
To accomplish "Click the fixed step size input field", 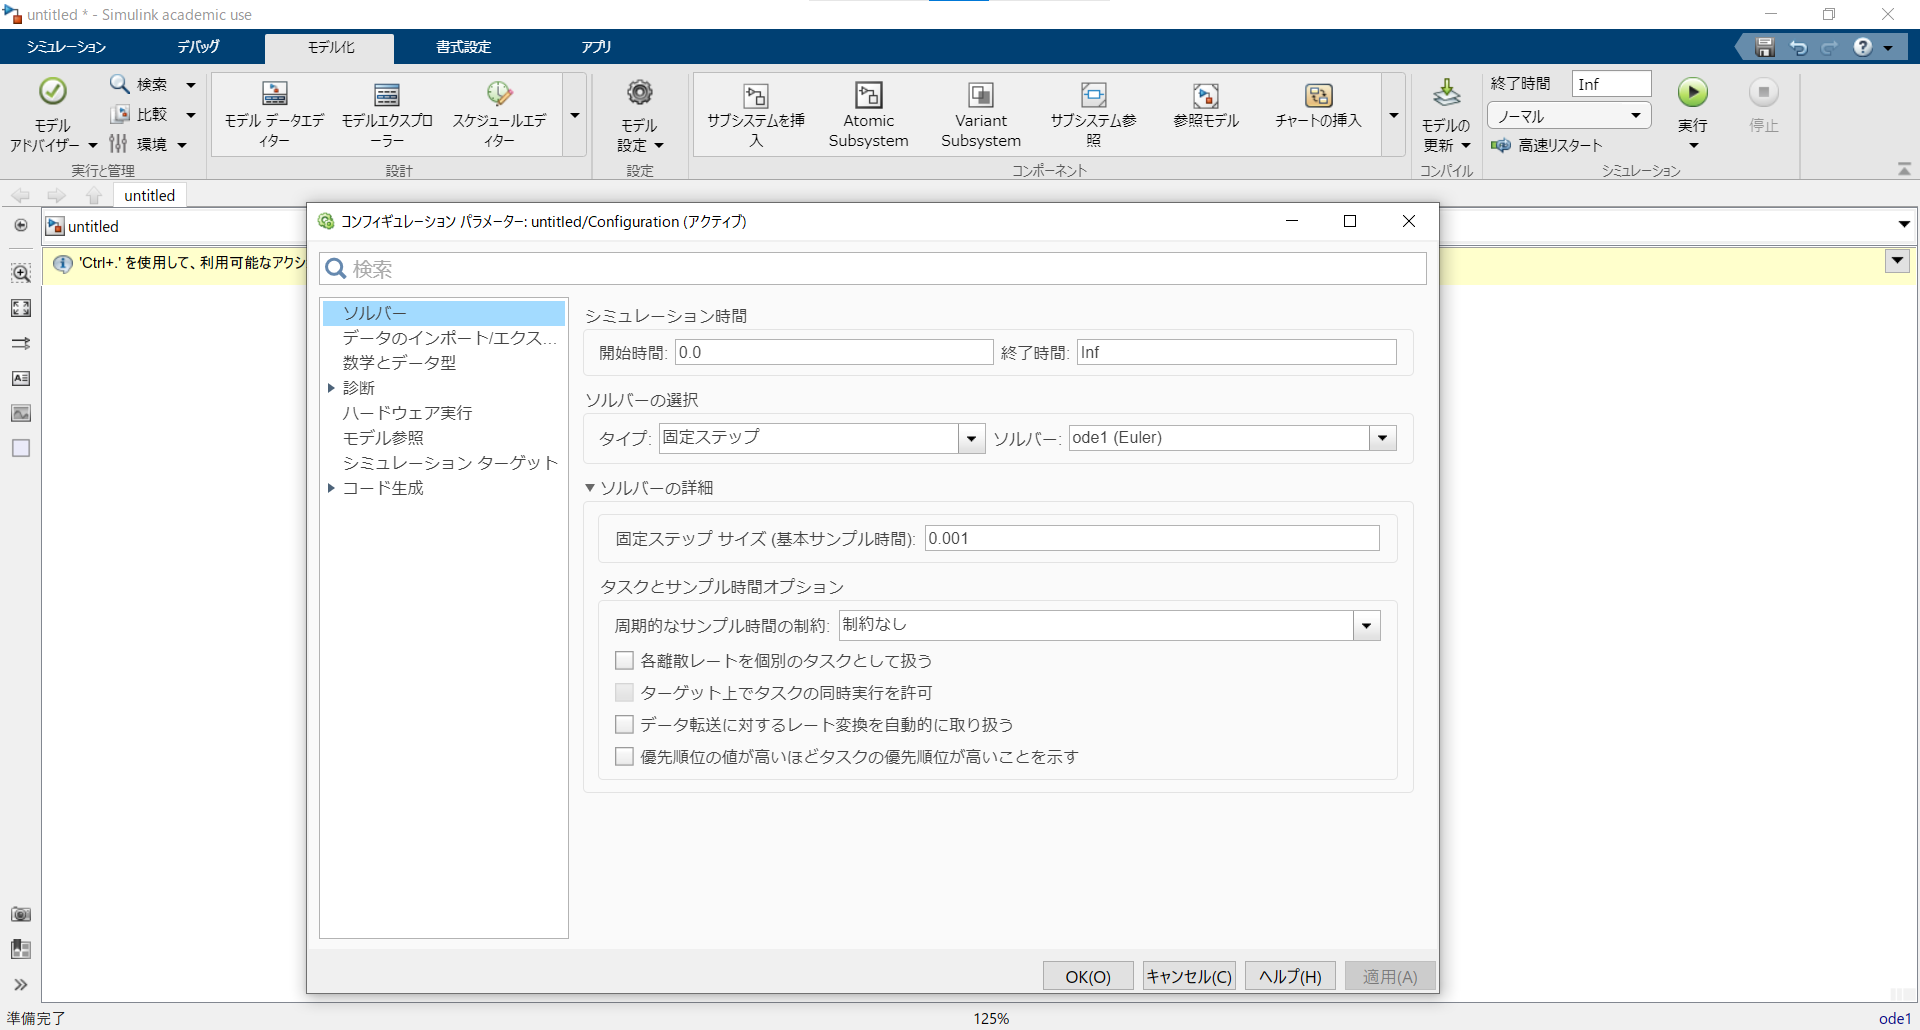I will point(1150,538).
